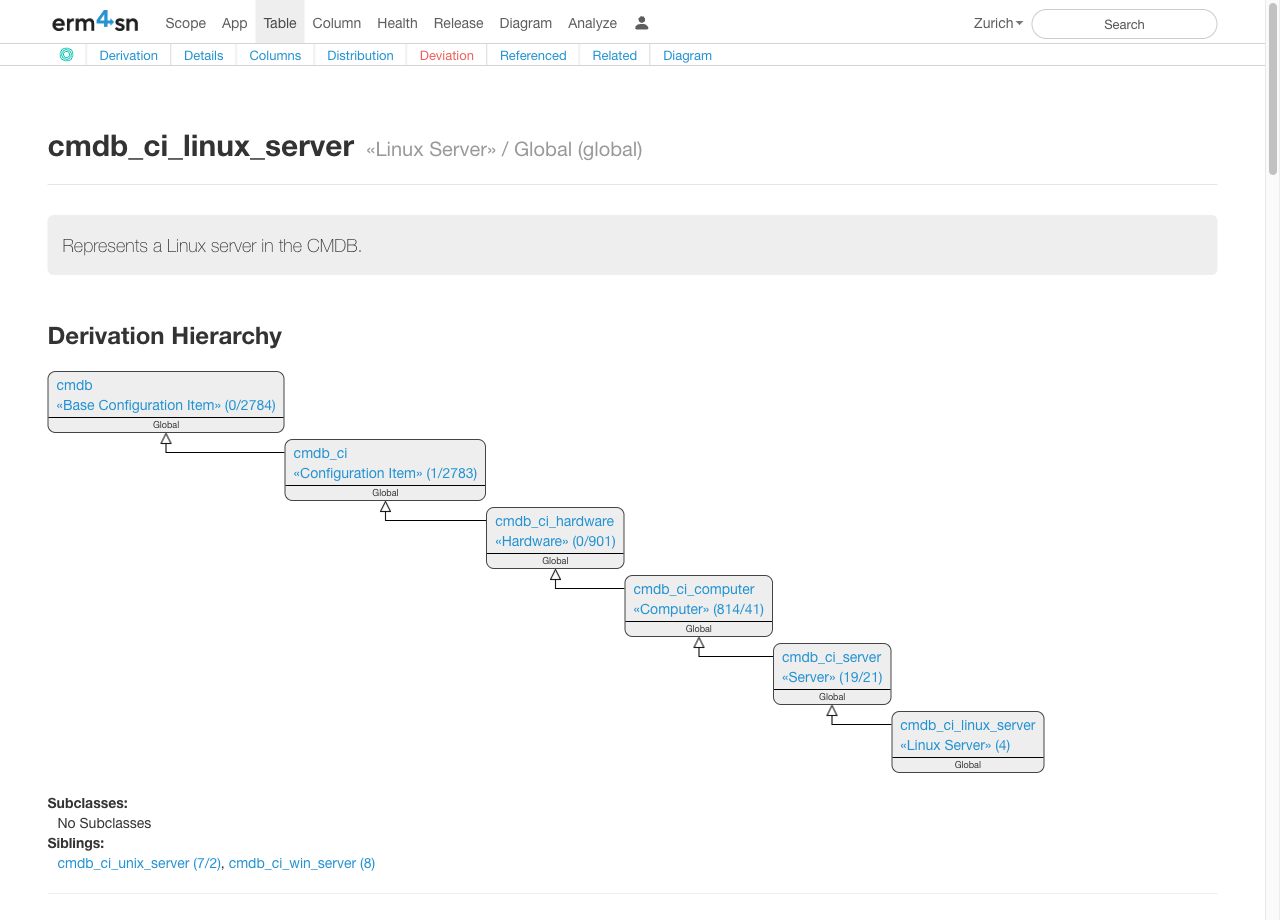Click the cmdb_ci_server hierarchy box

click(831, 667)
